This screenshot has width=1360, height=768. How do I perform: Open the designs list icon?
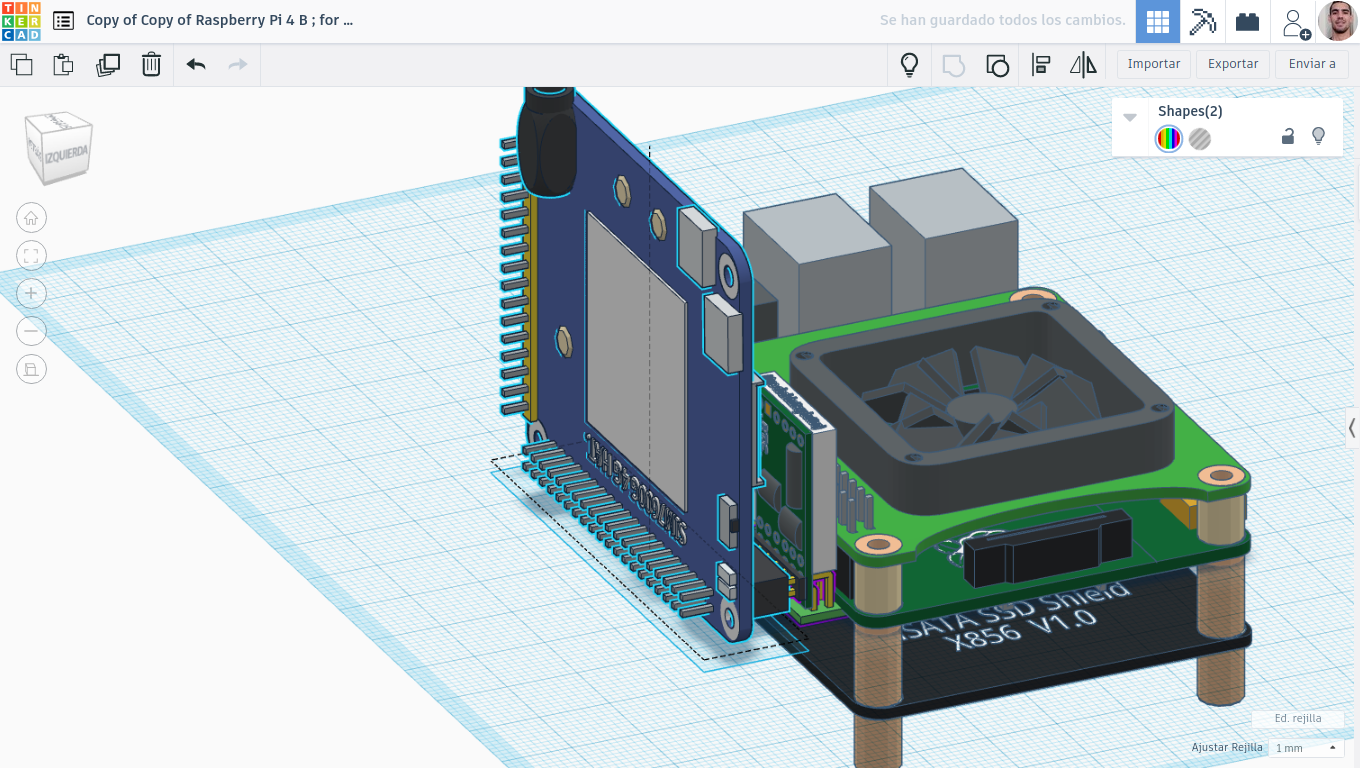click(x=63, y=21)
